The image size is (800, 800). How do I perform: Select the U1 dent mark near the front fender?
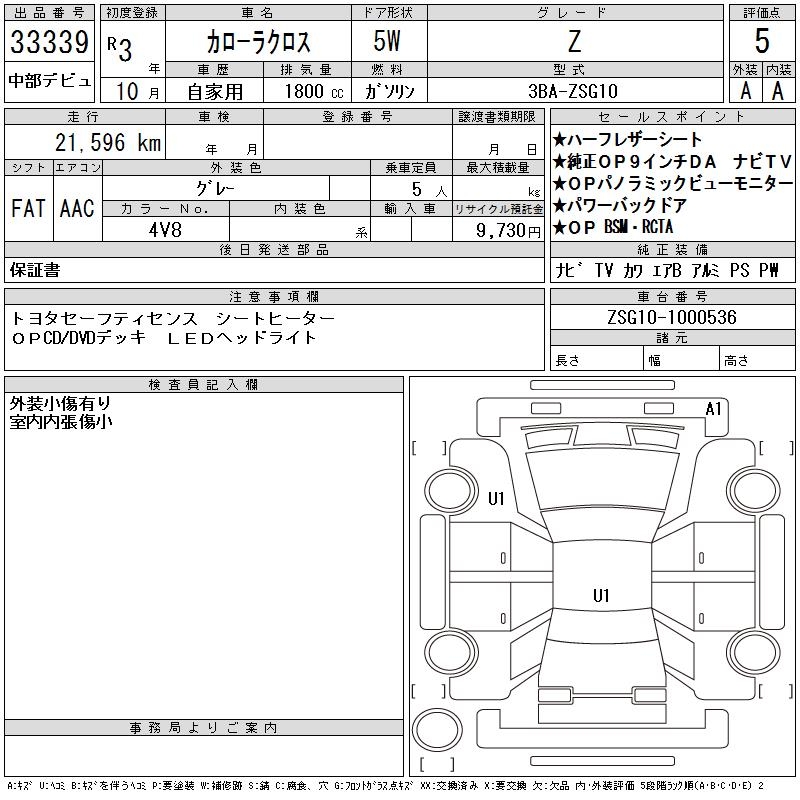click(496, 498)
